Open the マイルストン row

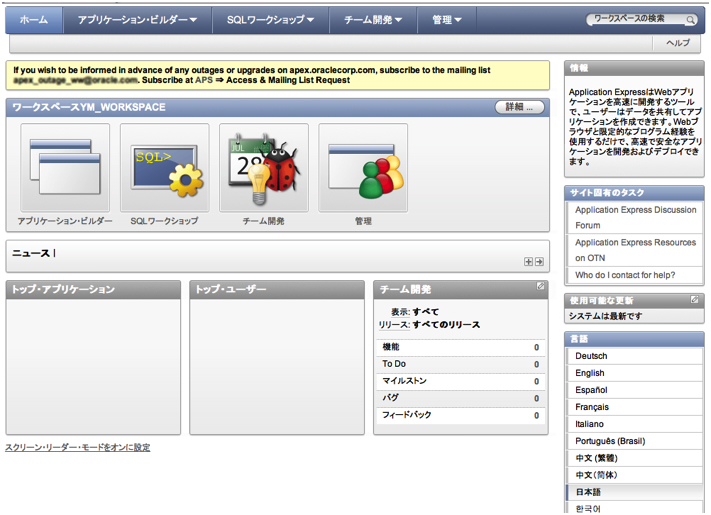[461, 381]
